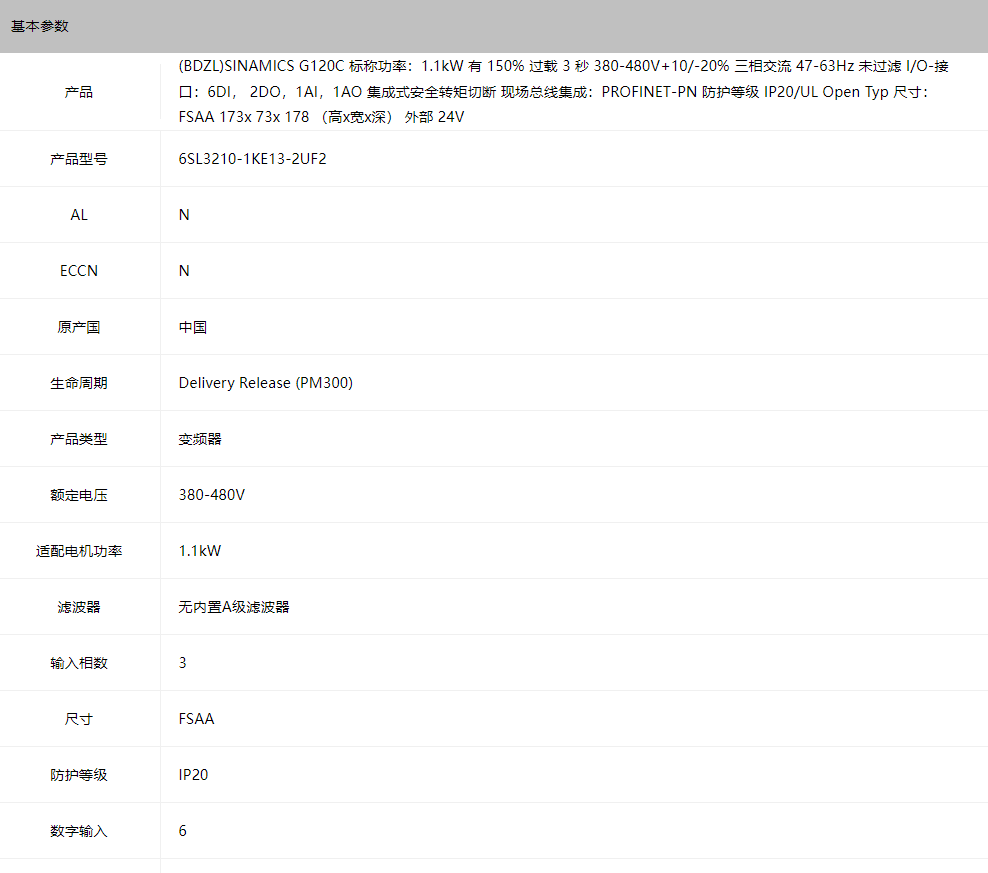Image resolution: width=988 pixels, height=873 pixels.
Task: Click the 防护等级 row label
Action: (x=79, y=775)
